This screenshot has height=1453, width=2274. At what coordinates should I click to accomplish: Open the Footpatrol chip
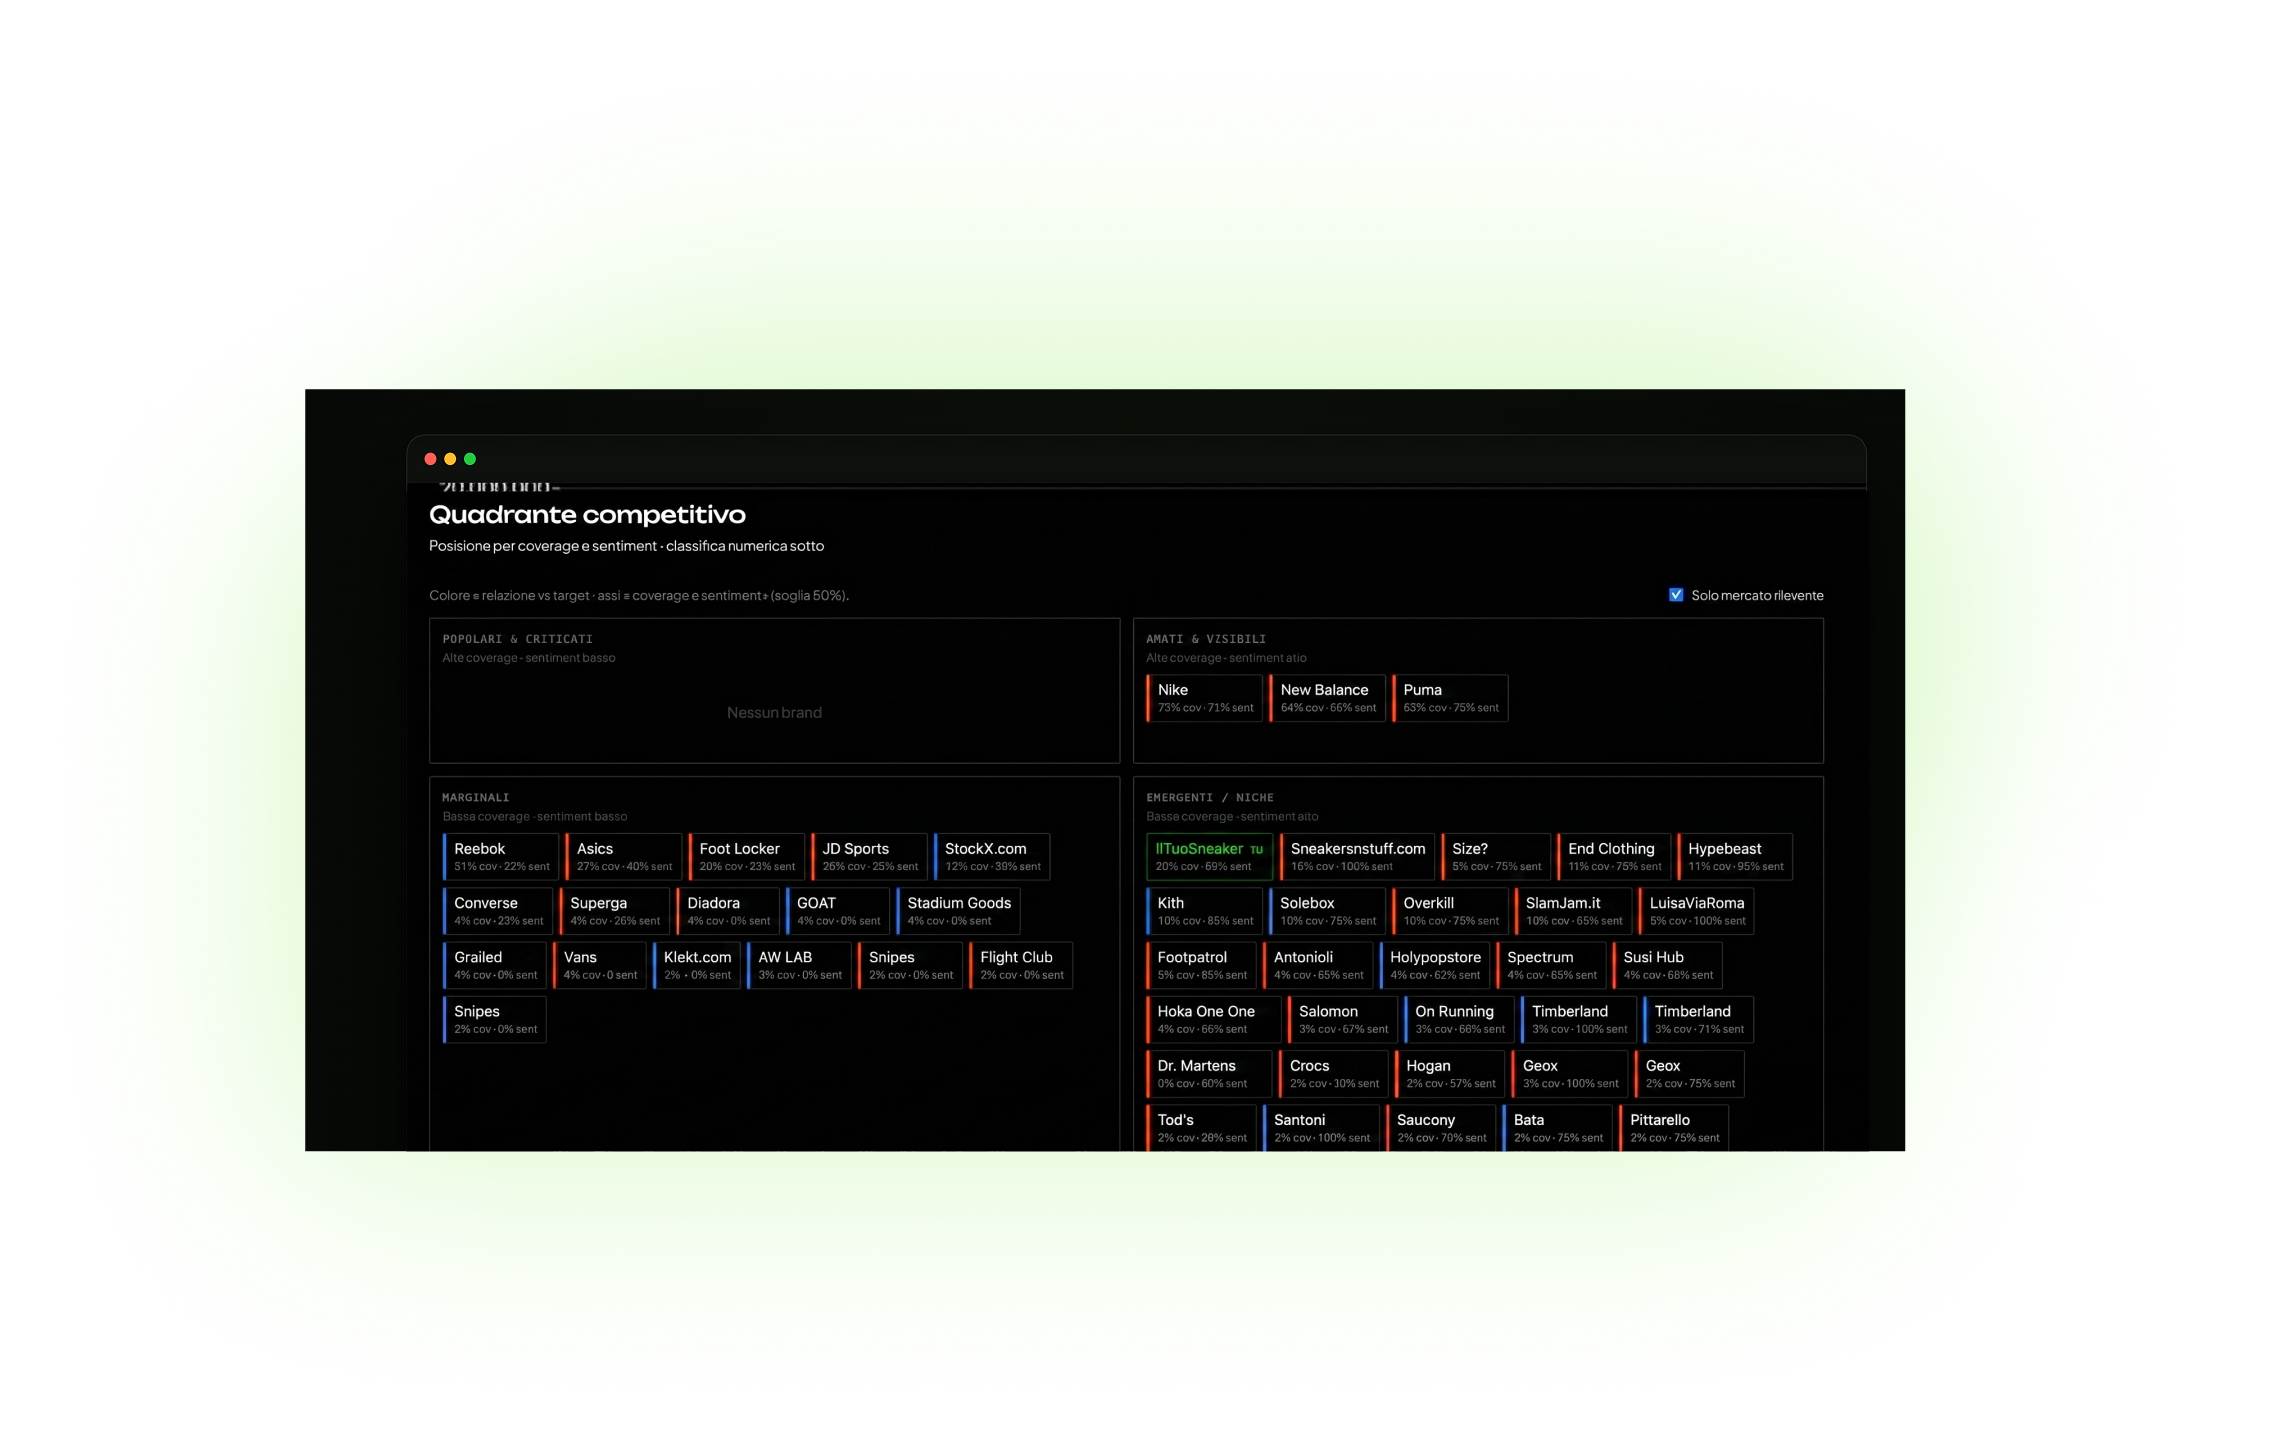[x=1201, y=965]
